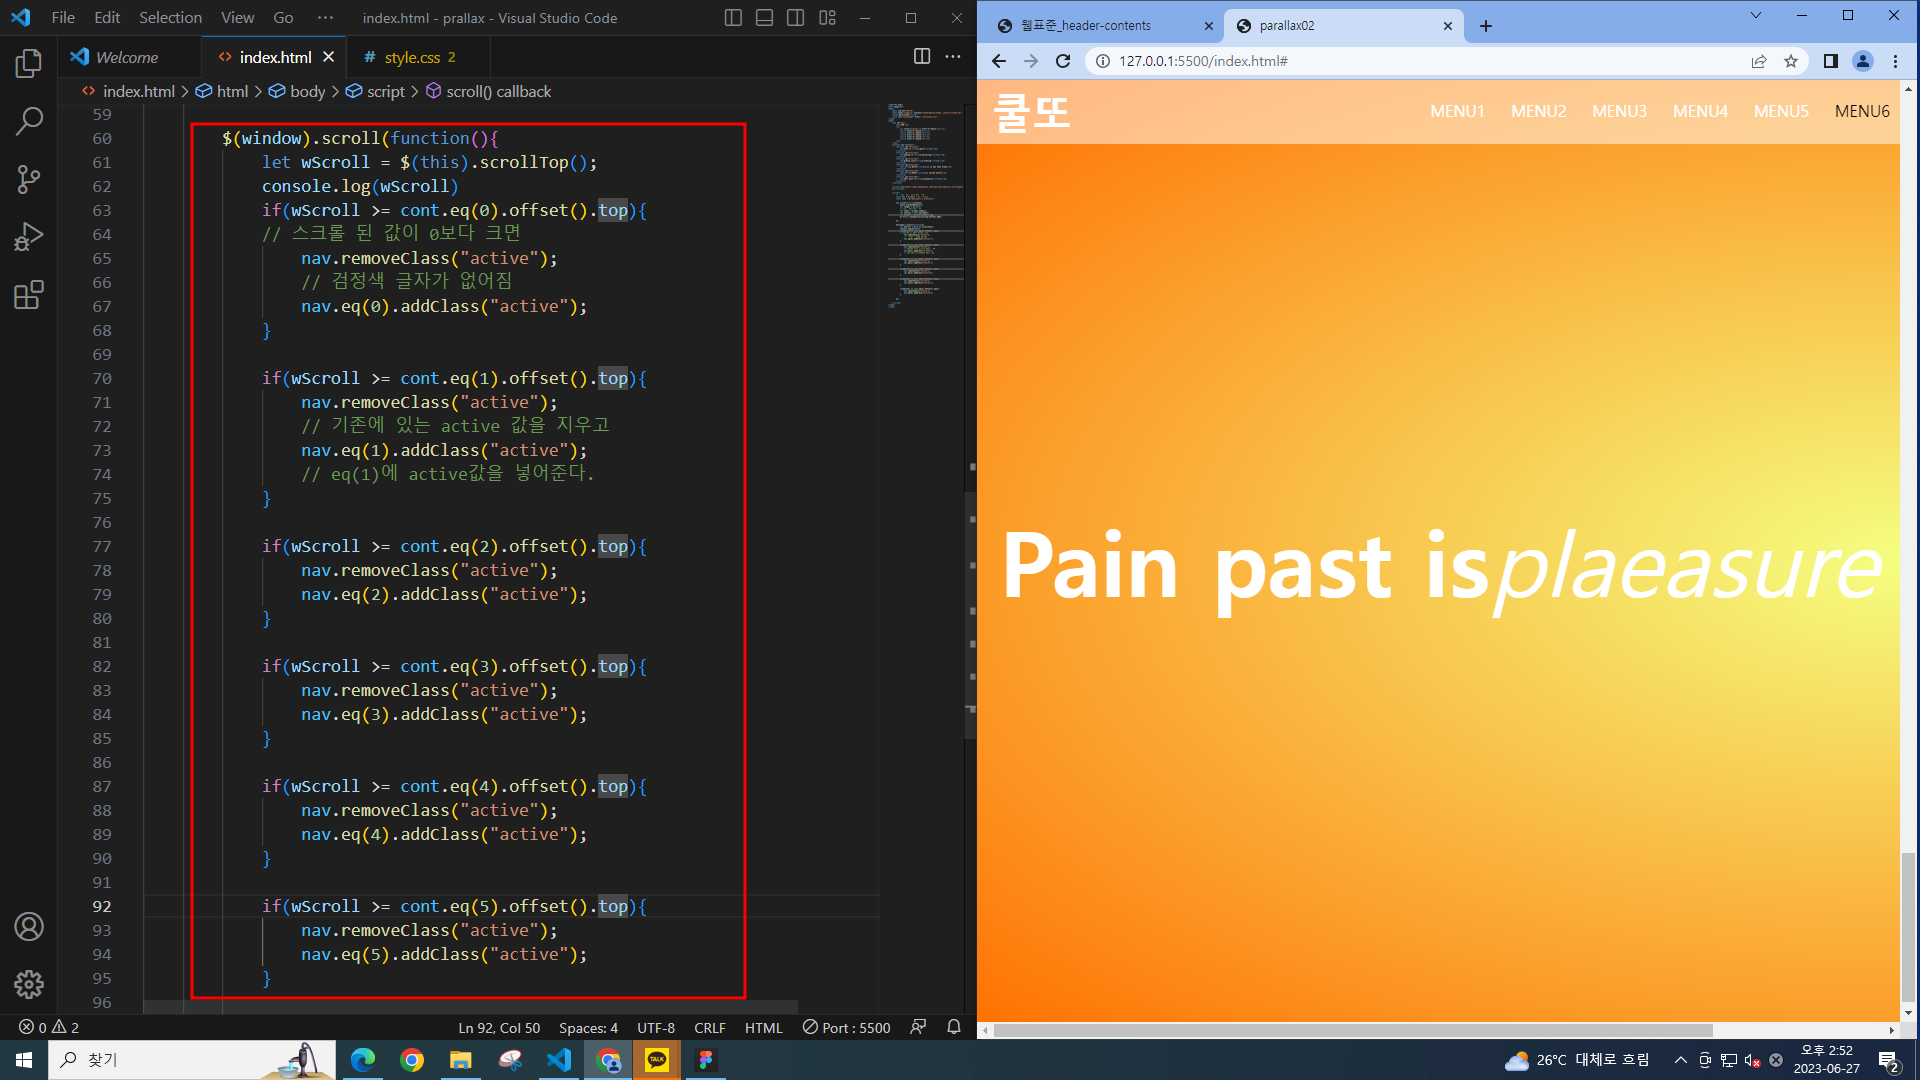Open the Selection menu
This screenshot has height=1080, width=1920.
[x=170, y=18]
